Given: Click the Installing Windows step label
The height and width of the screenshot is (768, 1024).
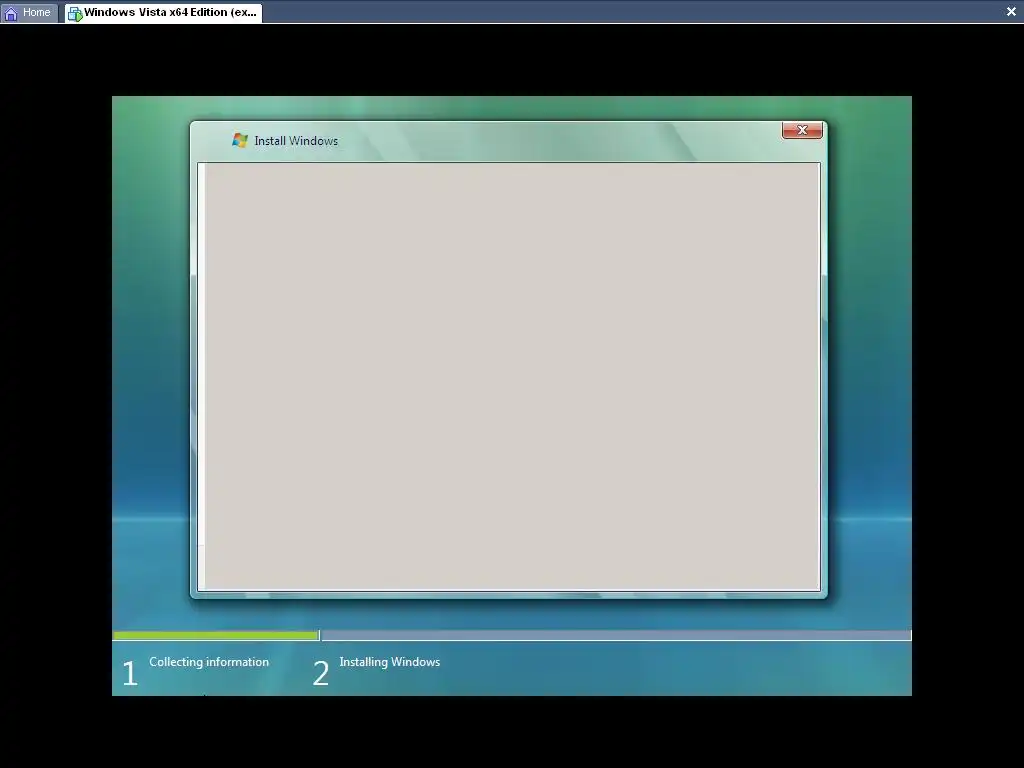Looking at the screenshot, I should (x=390, y=662).
